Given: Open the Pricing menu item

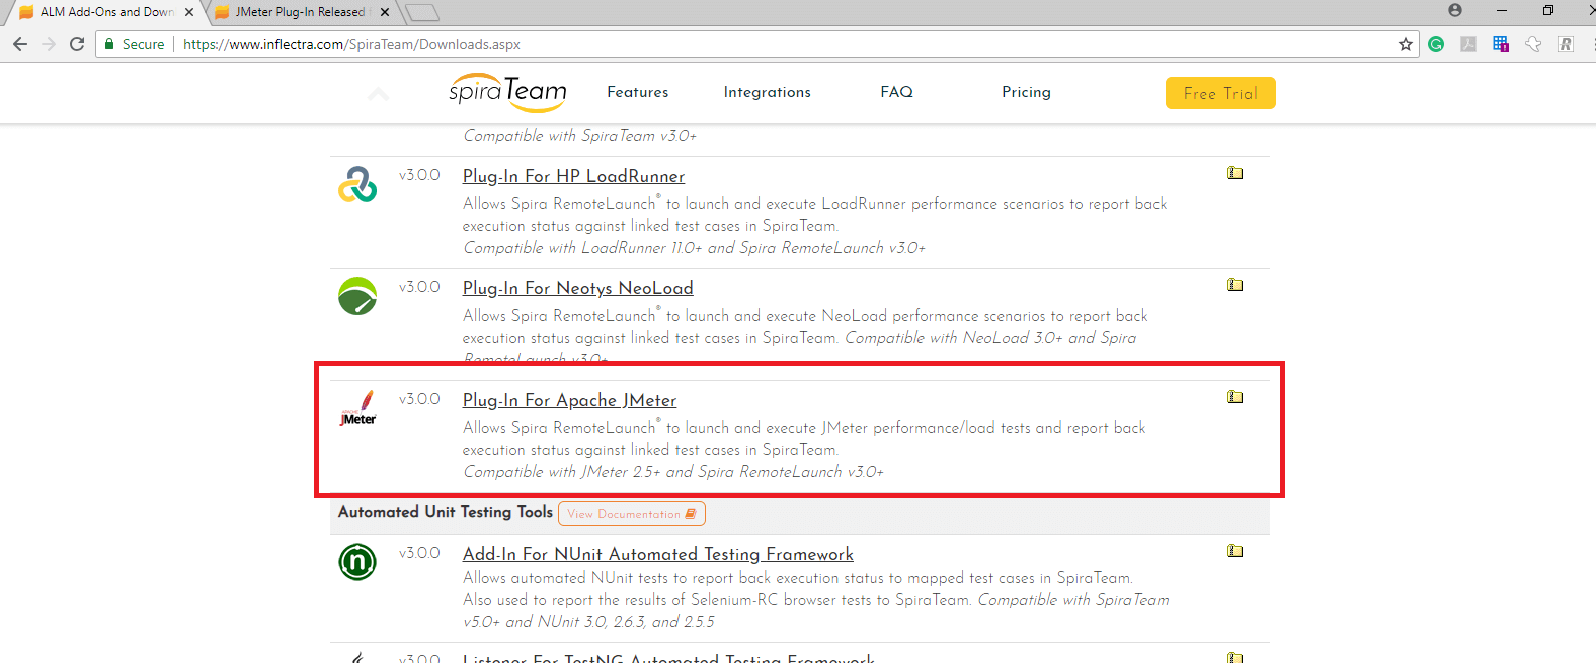Looking at the screenshot, I should tap(1026, 92).
